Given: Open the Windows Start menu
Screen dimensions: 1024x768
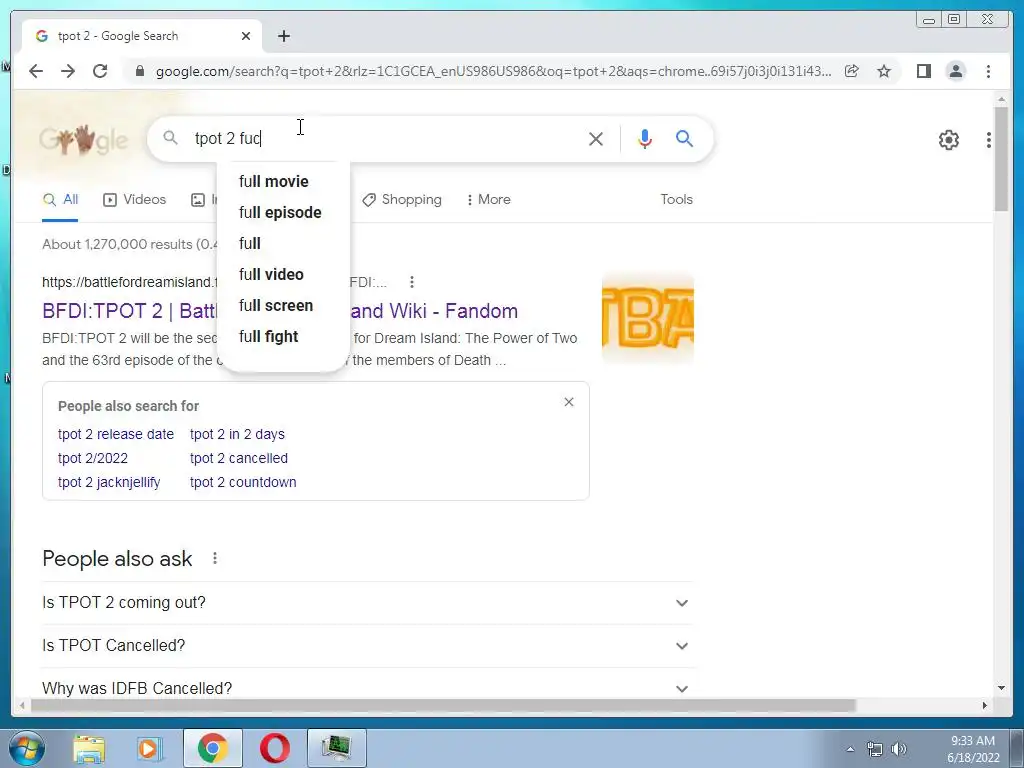Looking at the screenshot, I should point(27,748).
